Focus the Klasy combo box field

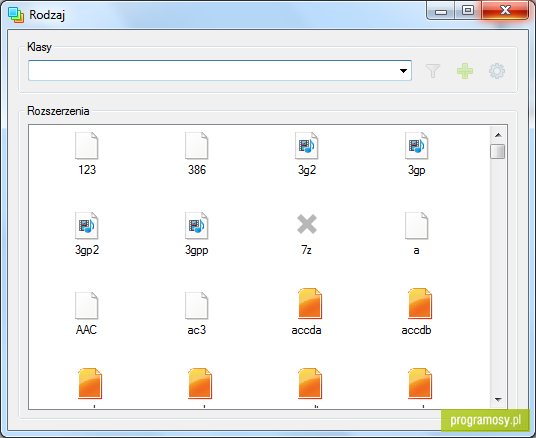pyautogui.click(x=220, y=71)
